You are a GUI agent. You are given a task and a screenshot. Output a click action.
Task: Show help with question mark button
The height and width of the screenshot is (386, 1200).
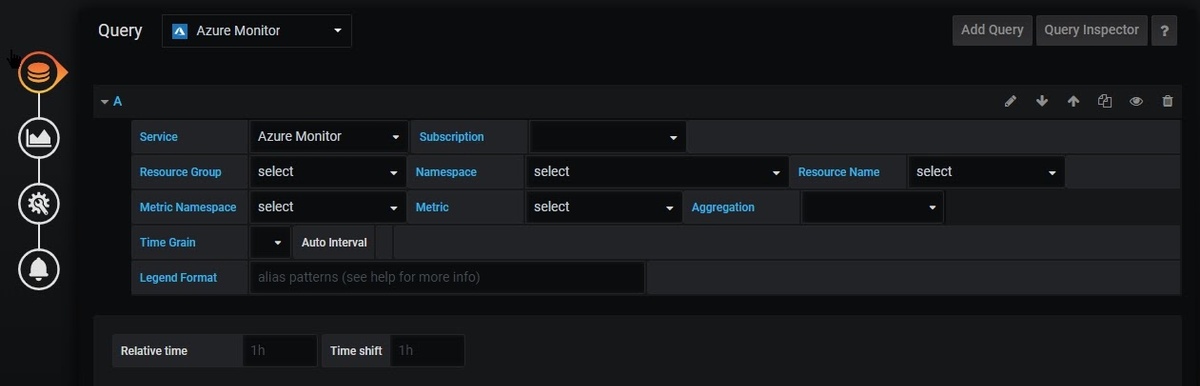(x=1164, y=31)
